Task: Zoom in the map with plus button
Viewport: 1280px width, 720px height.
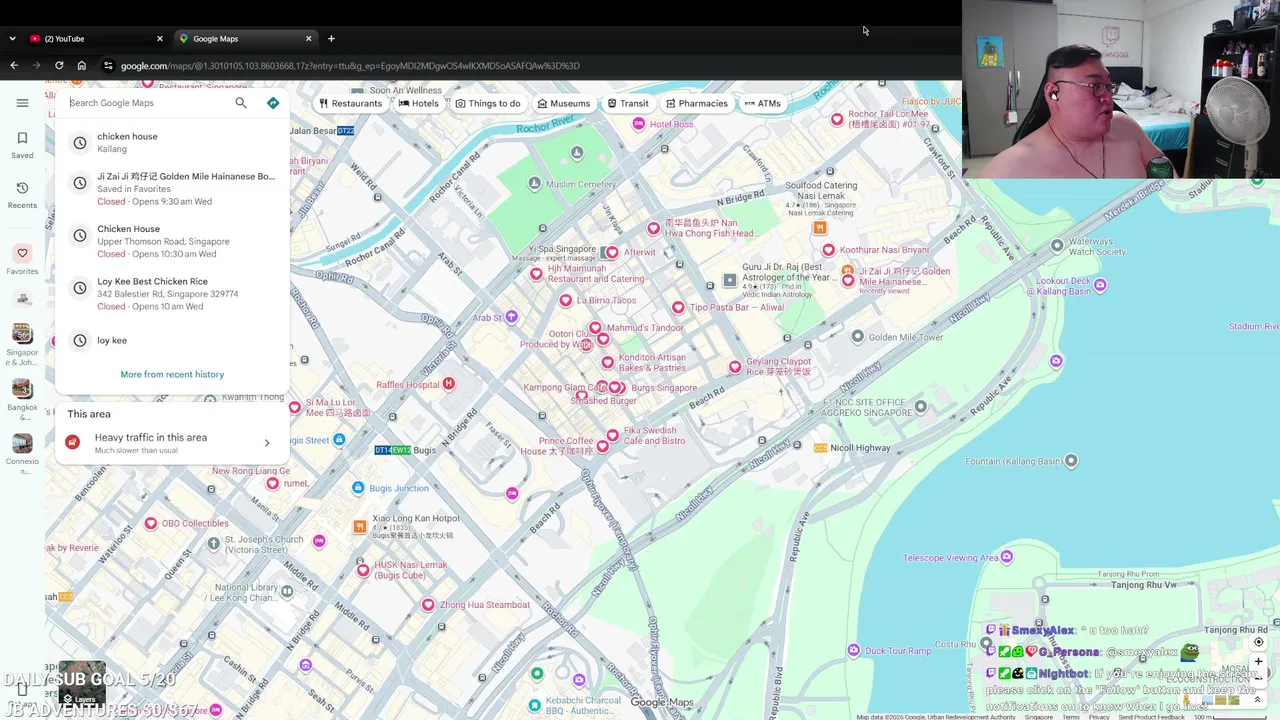Action: (x=1258, y=662)
